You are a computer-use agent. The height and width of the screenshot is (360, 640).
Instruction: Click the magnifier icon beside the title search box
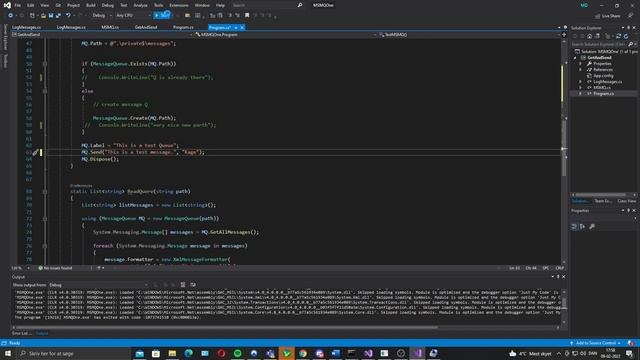tap(300, 5)
